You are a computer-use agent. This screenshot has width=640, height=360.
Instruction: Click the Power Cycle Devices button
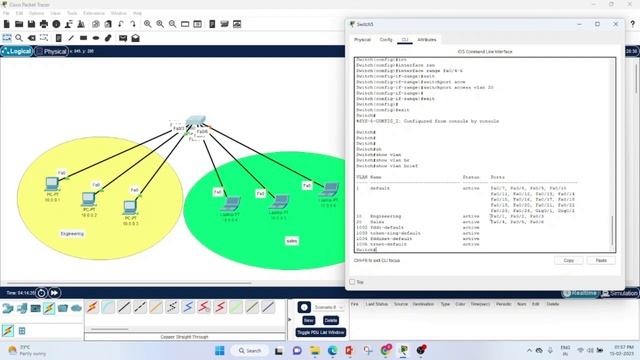tap(41, 293)
